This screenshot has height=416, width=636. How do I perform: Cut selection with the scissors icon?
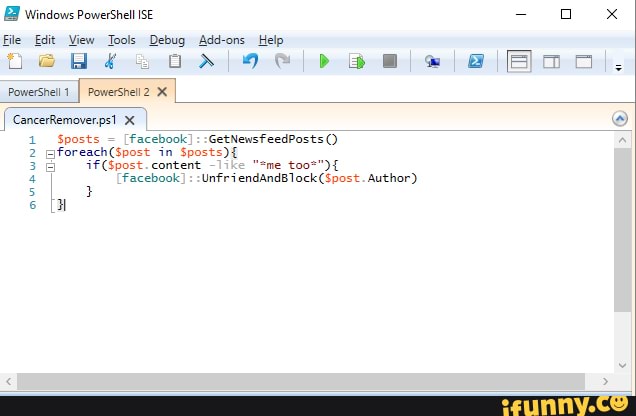pos(110,62)
